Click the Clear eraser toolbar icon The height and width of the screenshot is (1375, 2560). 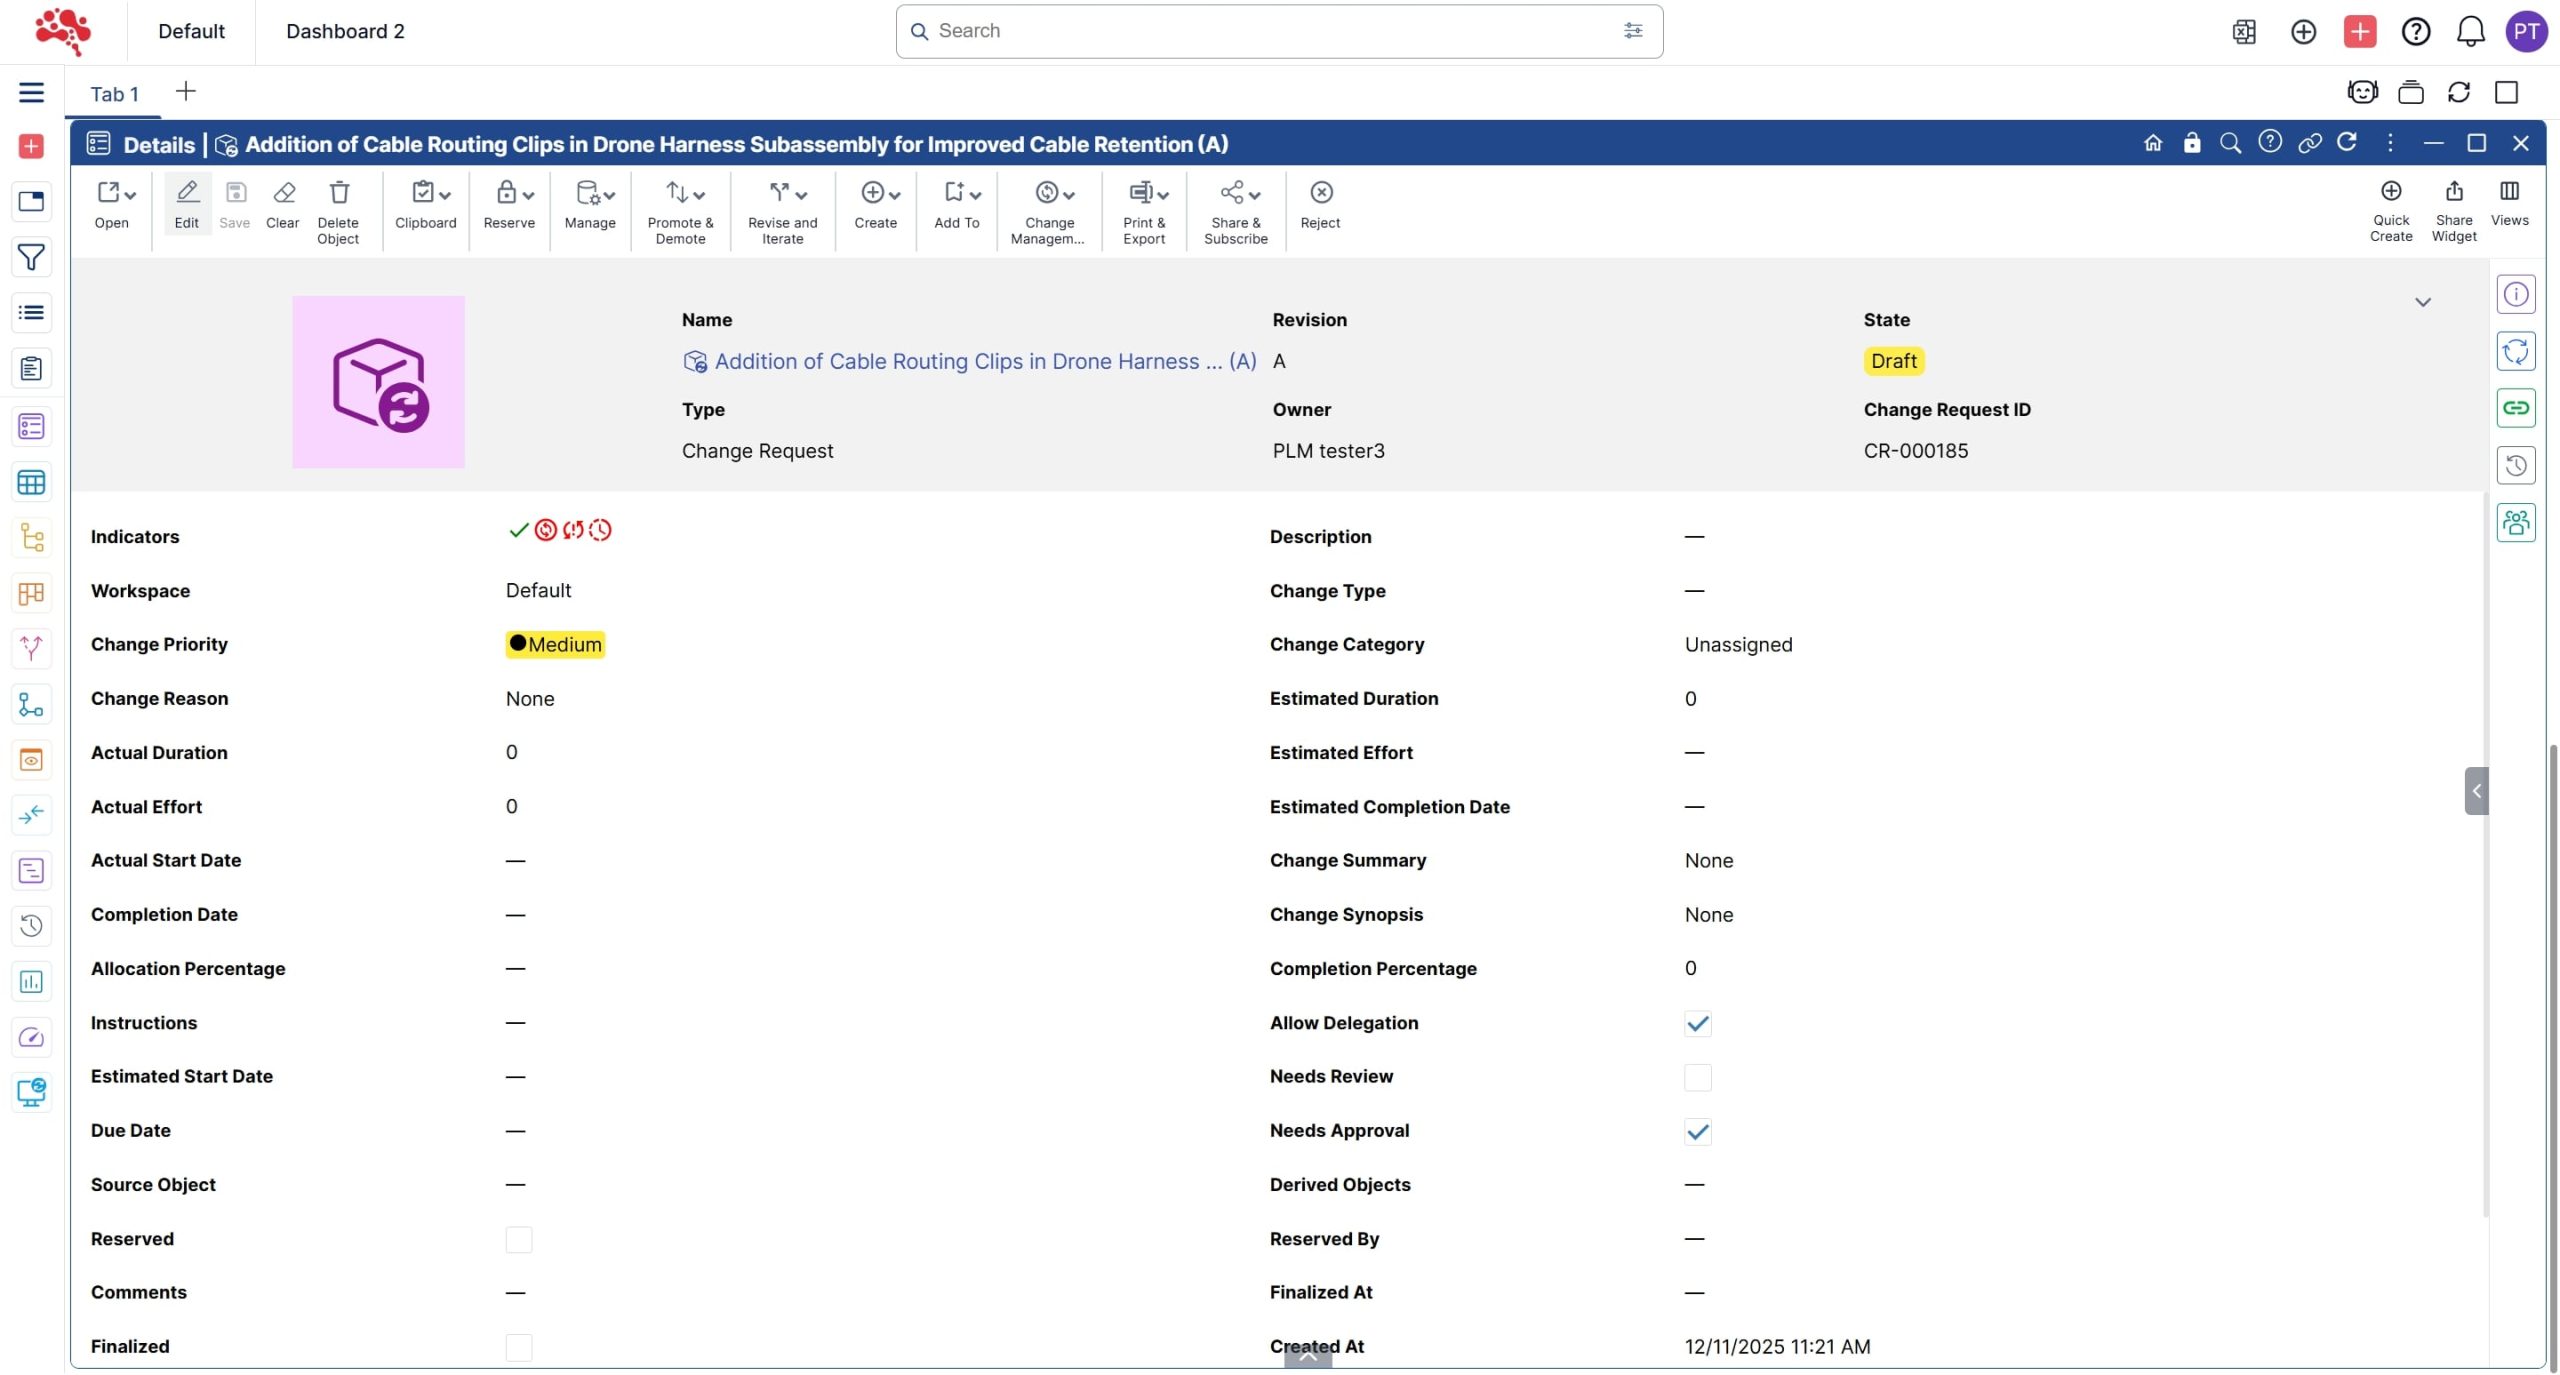coord(283,192)
